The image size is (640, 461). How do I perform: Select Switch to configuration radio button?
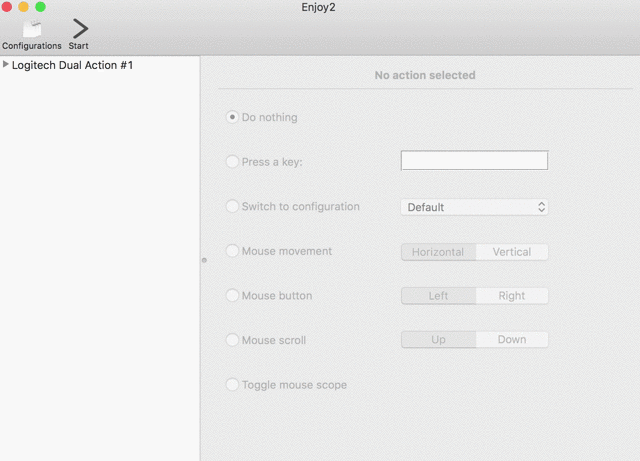(232, 206)
